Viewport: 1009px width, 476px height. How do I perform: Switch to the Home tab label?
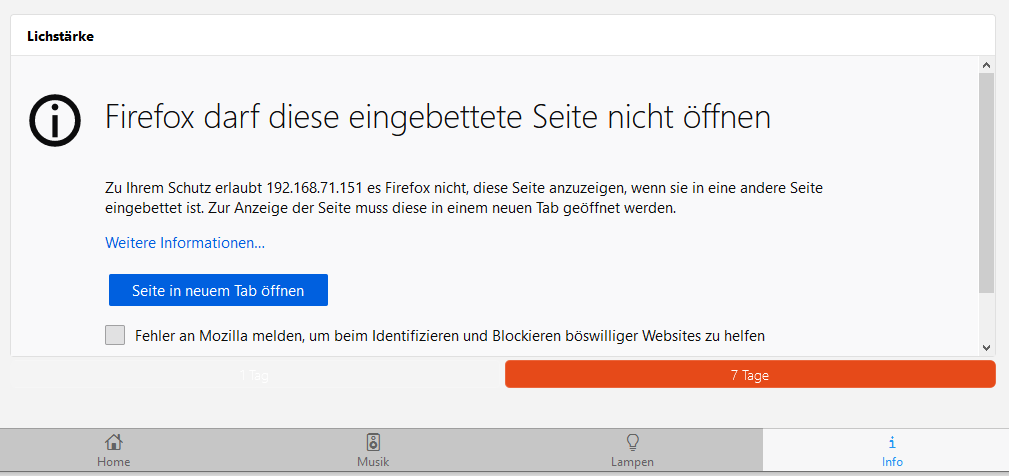coord(113,462)
